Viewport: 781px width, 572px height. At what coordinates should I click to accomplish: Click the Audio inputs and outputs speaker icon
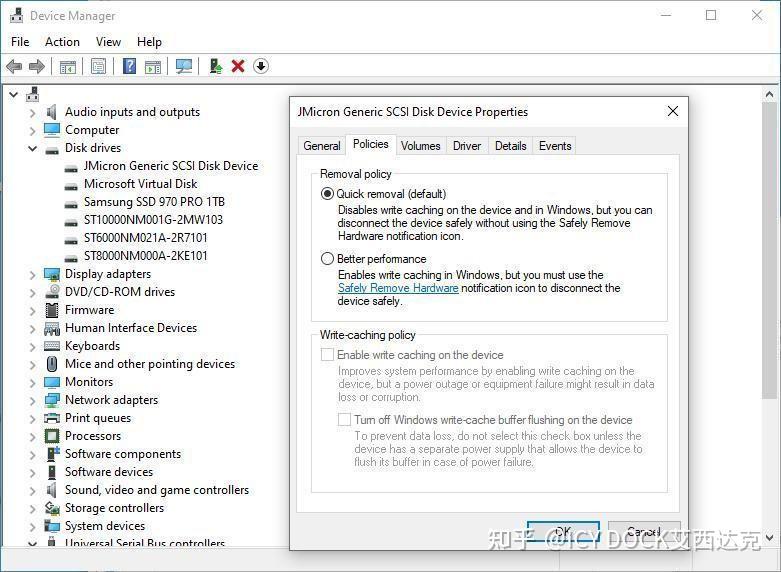point(51,112)
